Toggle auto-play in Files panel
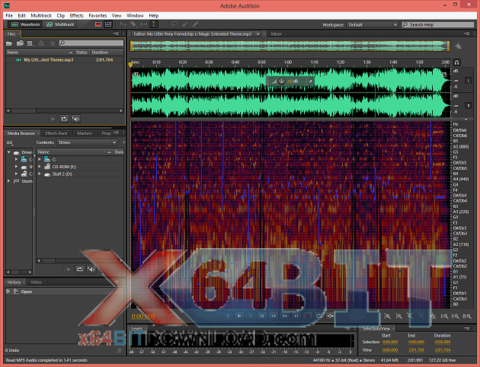Image resolution: width=480 pixels, height=367 pixels. (76, 119)
